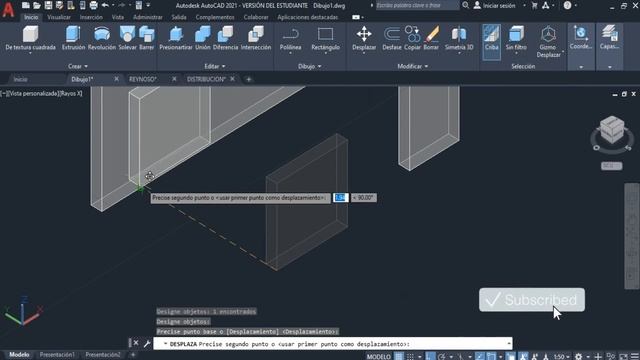Click the search magnifier icon
The height and width of the screenshot is (360, 640).
click(465, 5)
